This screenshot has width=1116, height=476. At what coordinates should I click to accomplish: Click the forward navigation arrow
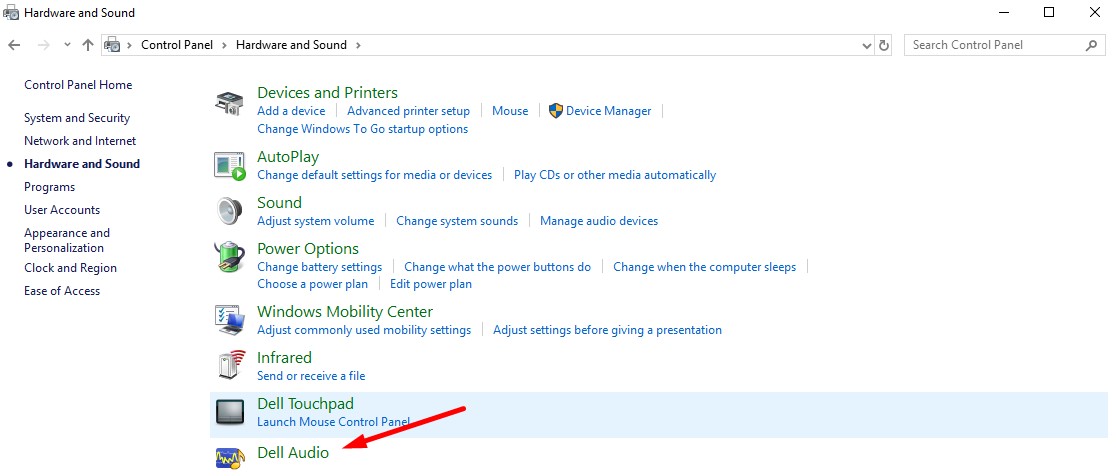43,45
